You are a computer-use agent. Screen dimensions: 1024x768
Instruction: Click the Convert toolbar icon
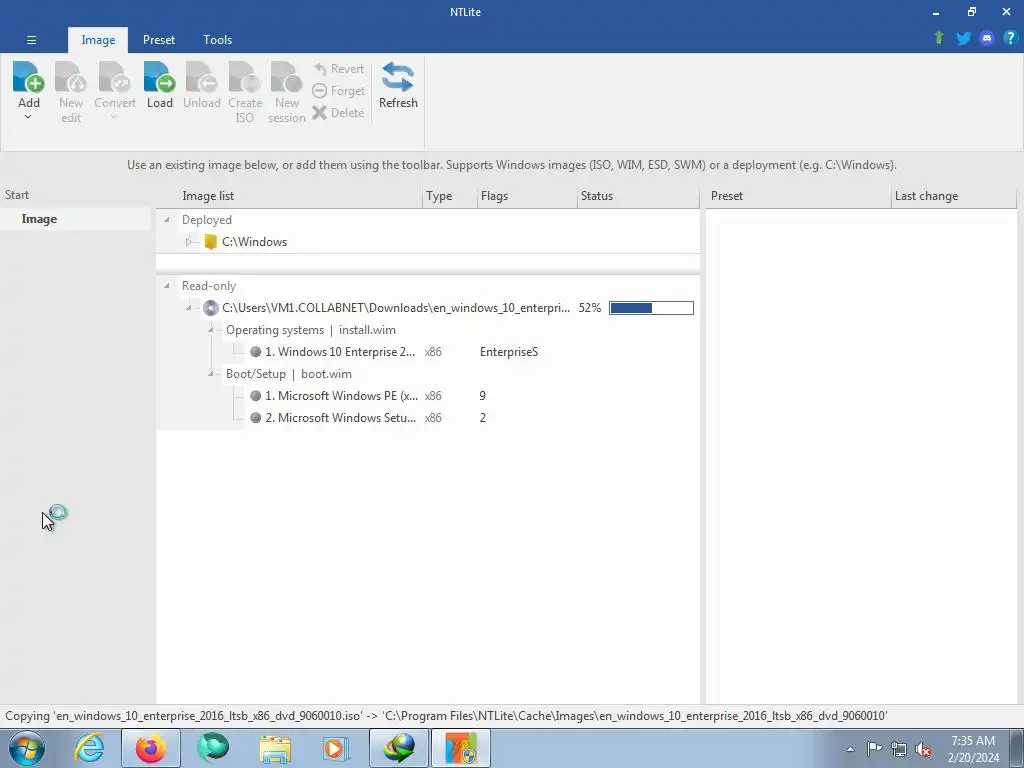(x=114, y=77)
